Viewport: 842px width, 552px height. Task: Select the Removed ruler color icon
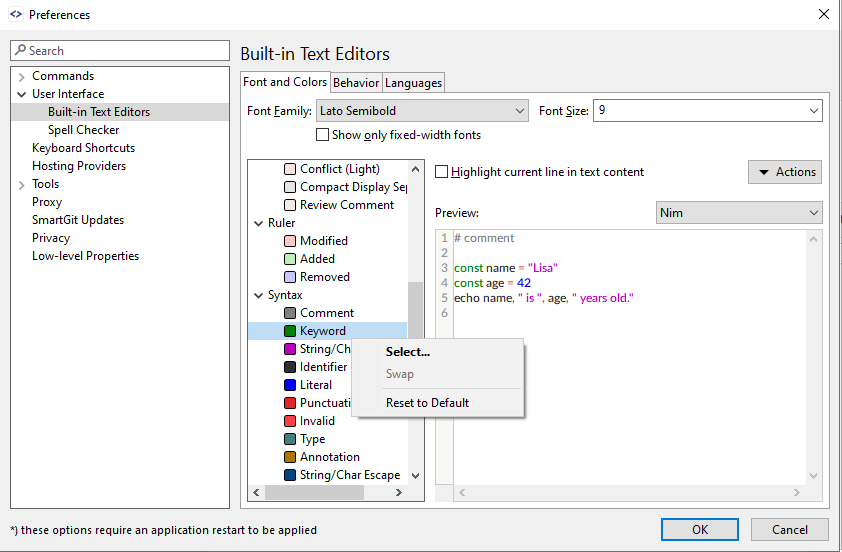coord(290,277)
